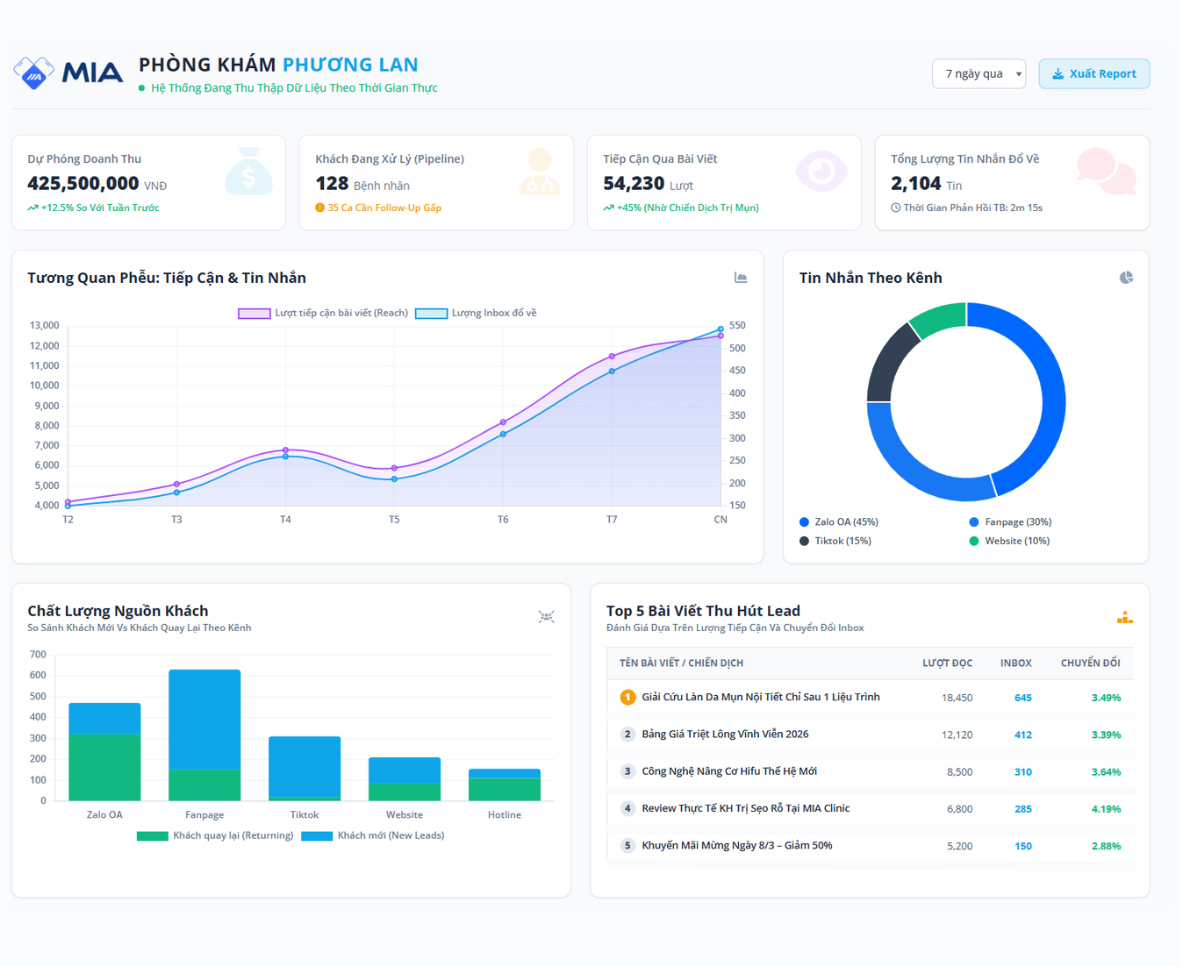Click the clock icon beside Thời Gian Phản Hồi
Viewport: 1180px width, 966px height.
(x=896, y=208)
